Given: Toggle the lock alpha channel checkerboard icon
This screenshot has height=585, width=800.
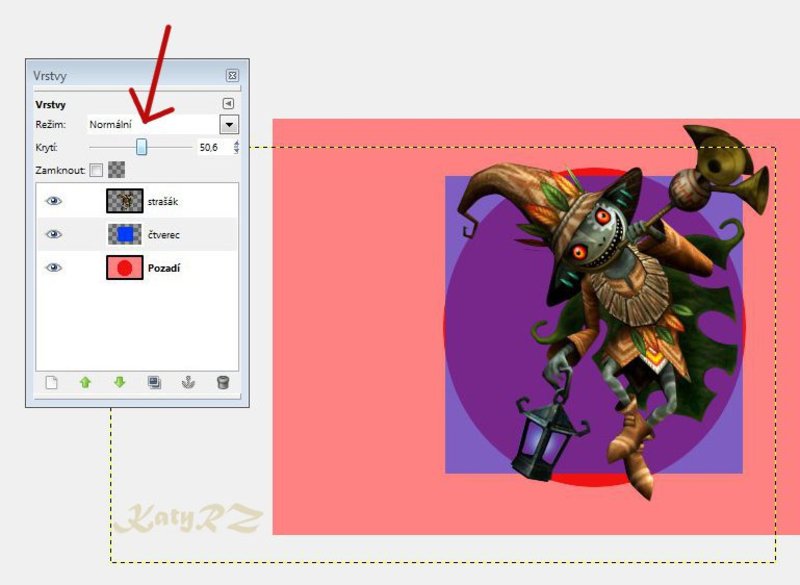Looking at the screenshot, I should pyautogui.click(x=116, y=170).
